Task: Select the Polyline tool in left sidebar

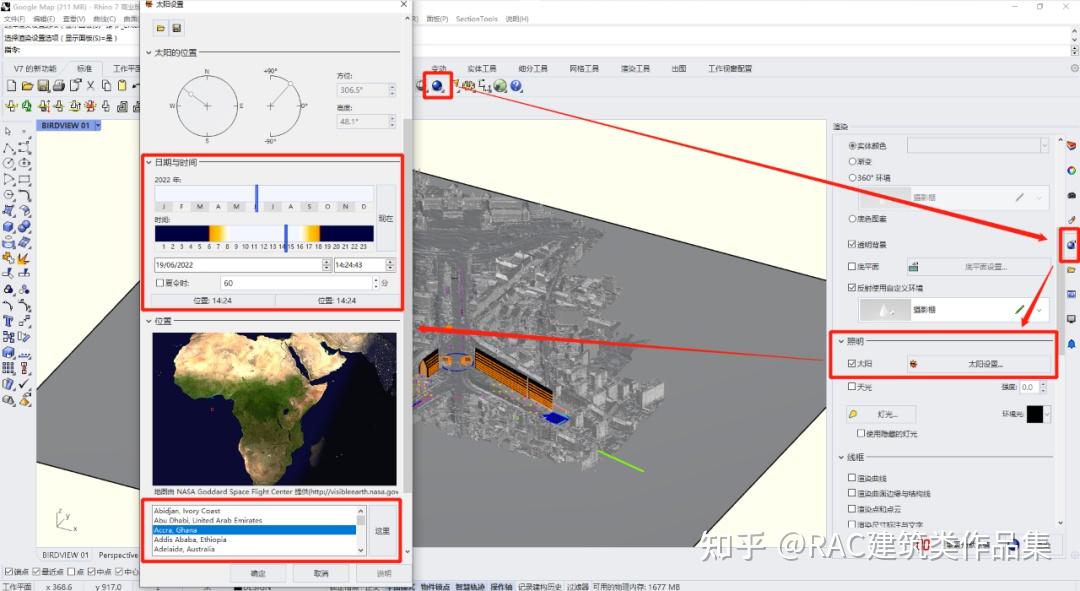Action: (8, 147)
